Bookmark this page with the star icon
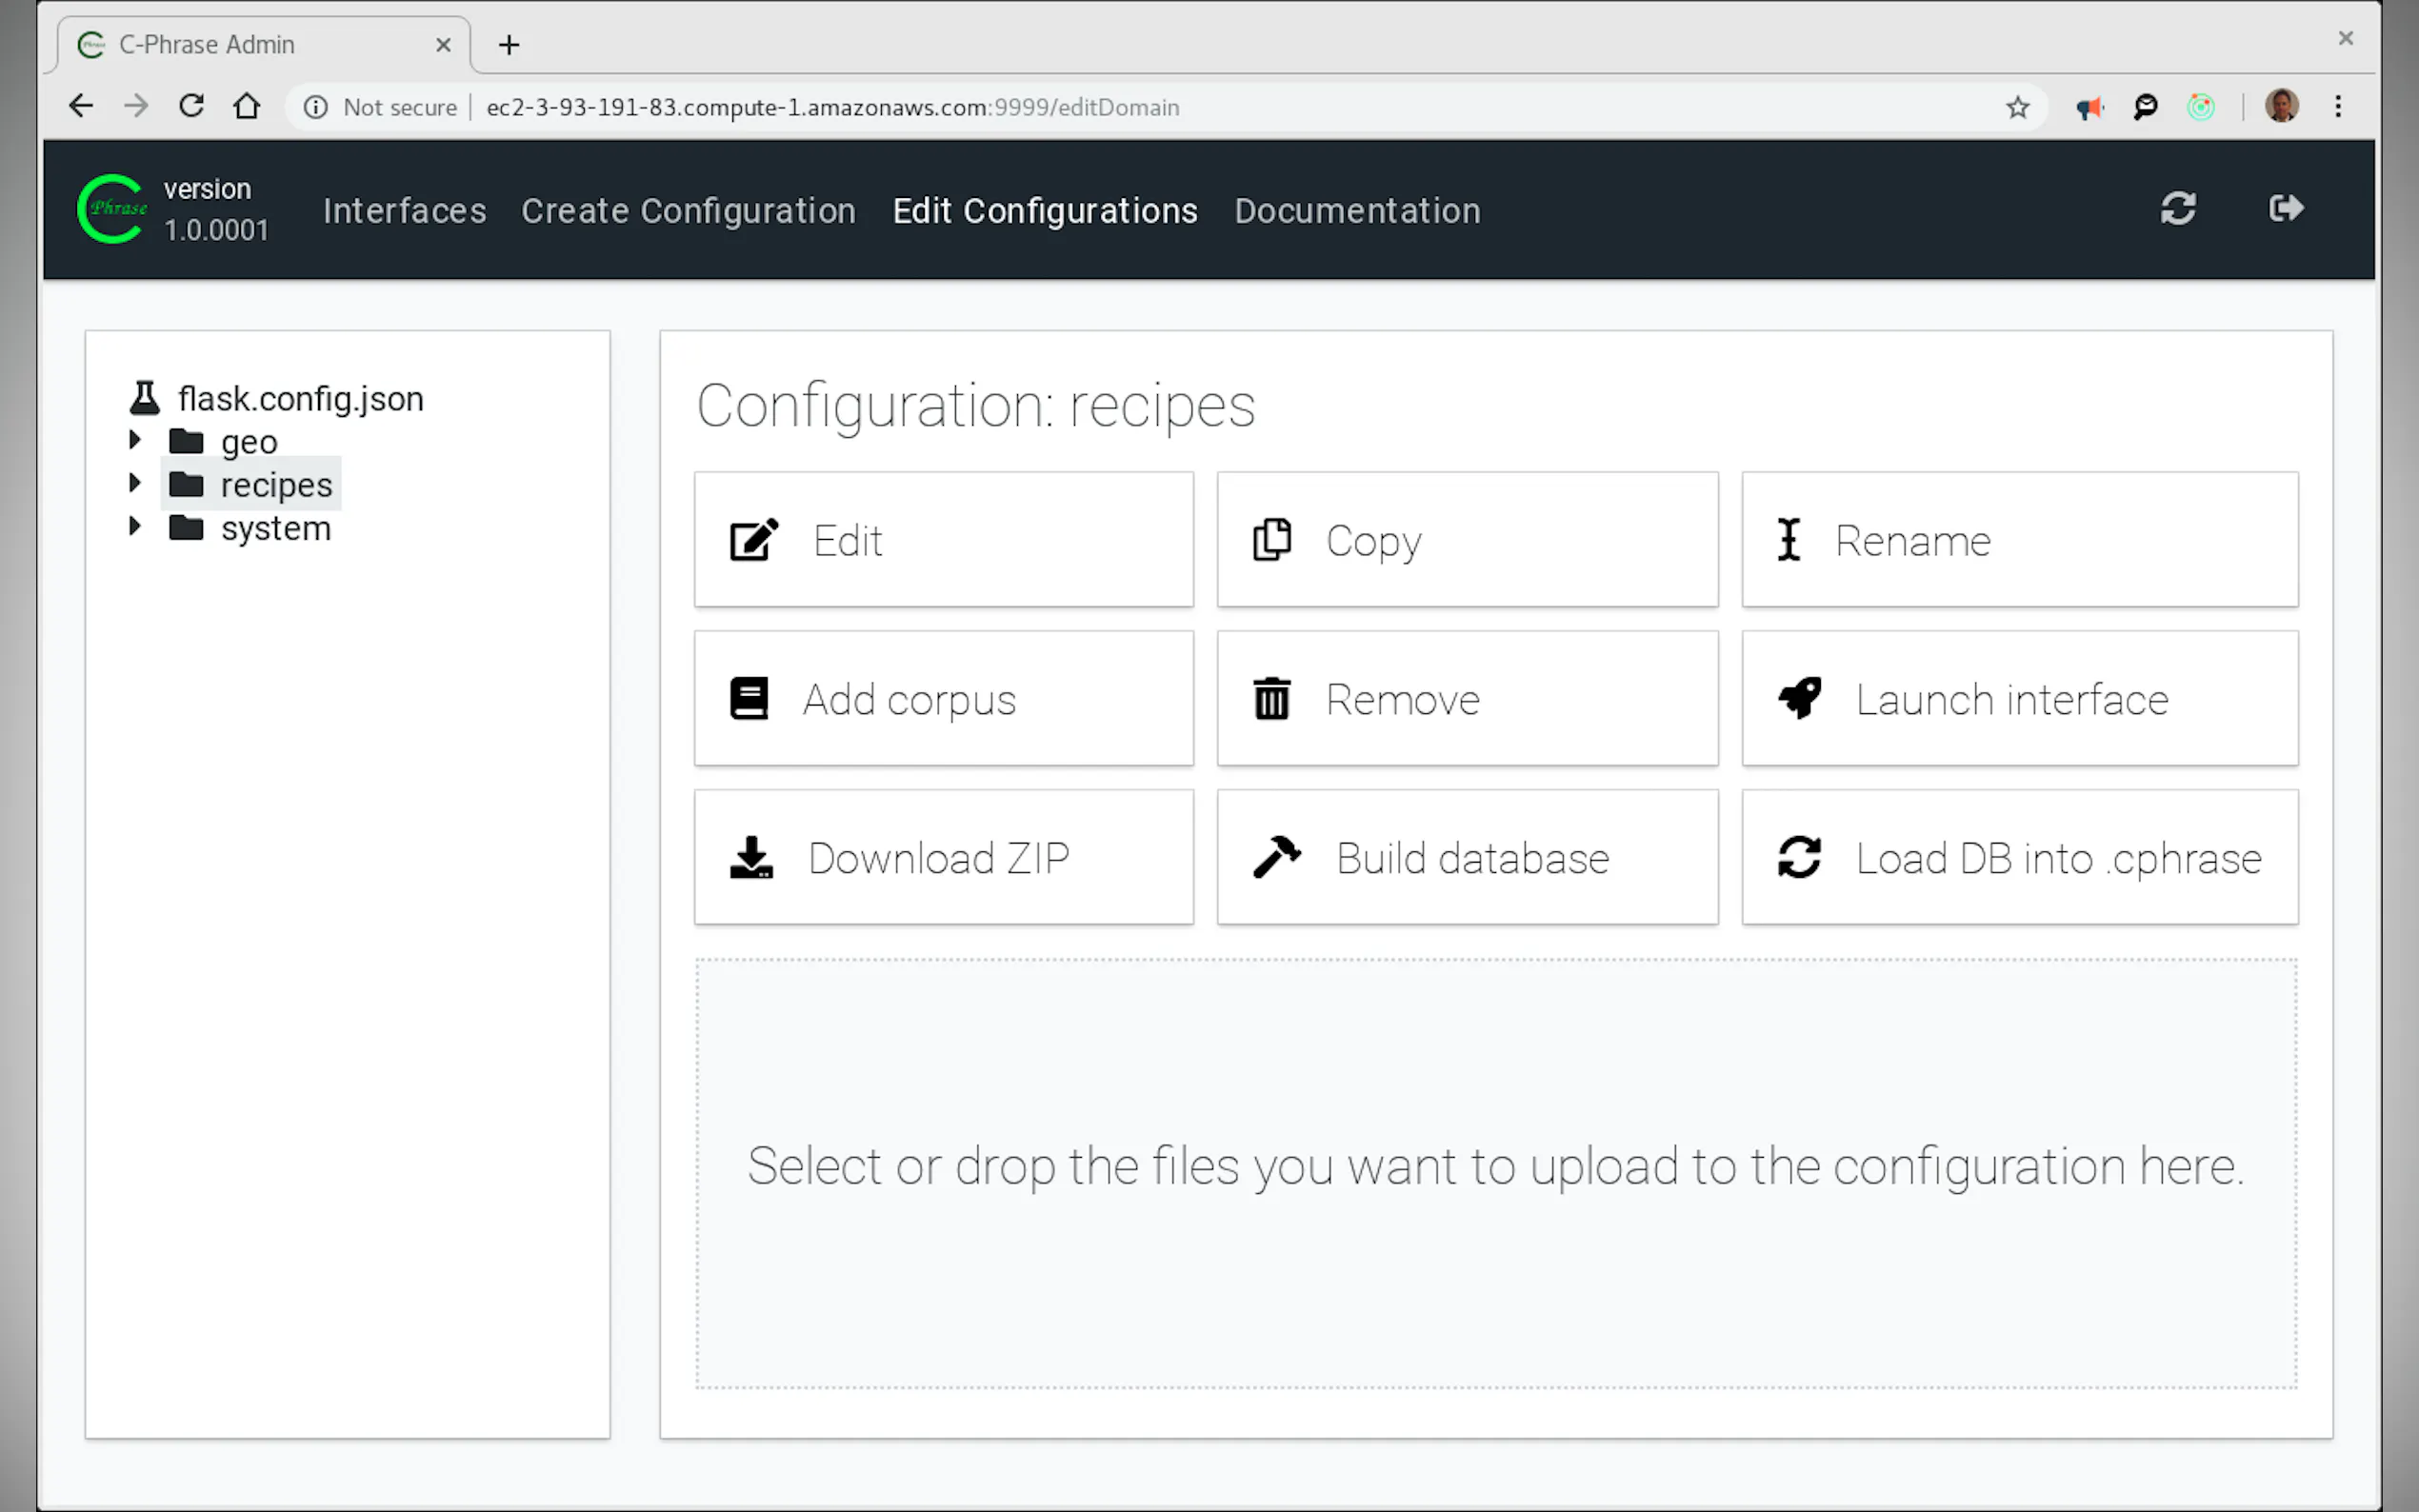This screenshot has width=2419, height=1512. click(2017, 107)
